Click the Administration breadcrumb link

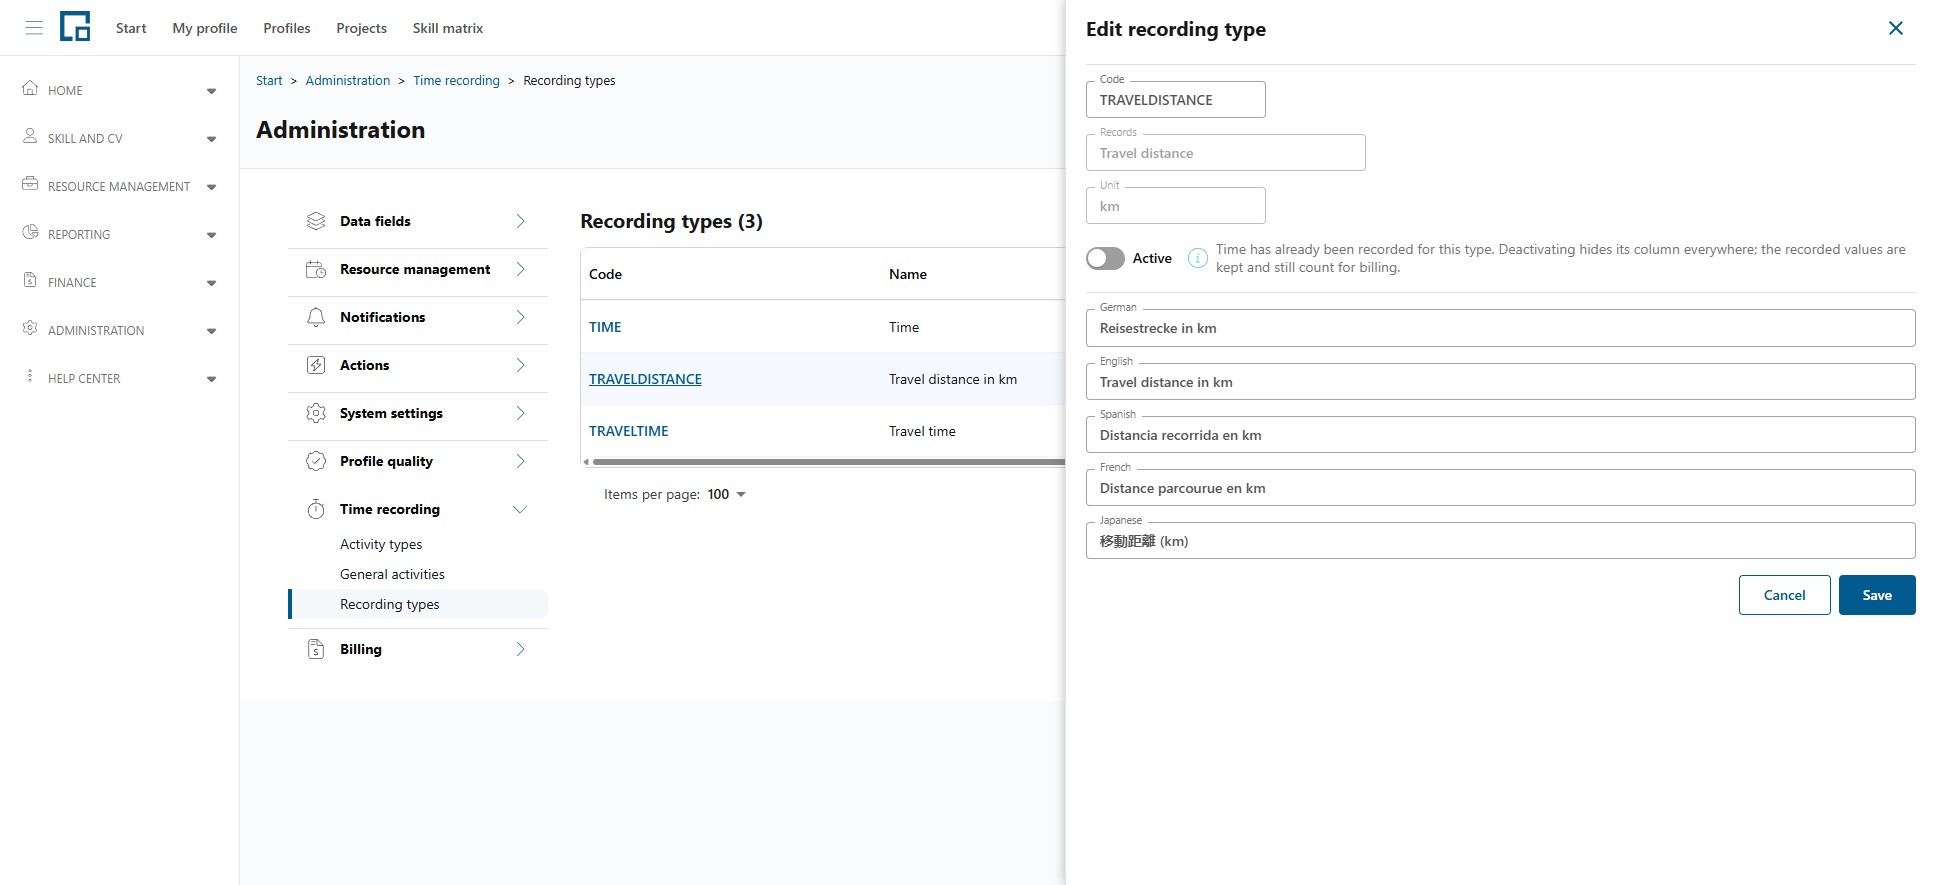[x=348, y=80]
